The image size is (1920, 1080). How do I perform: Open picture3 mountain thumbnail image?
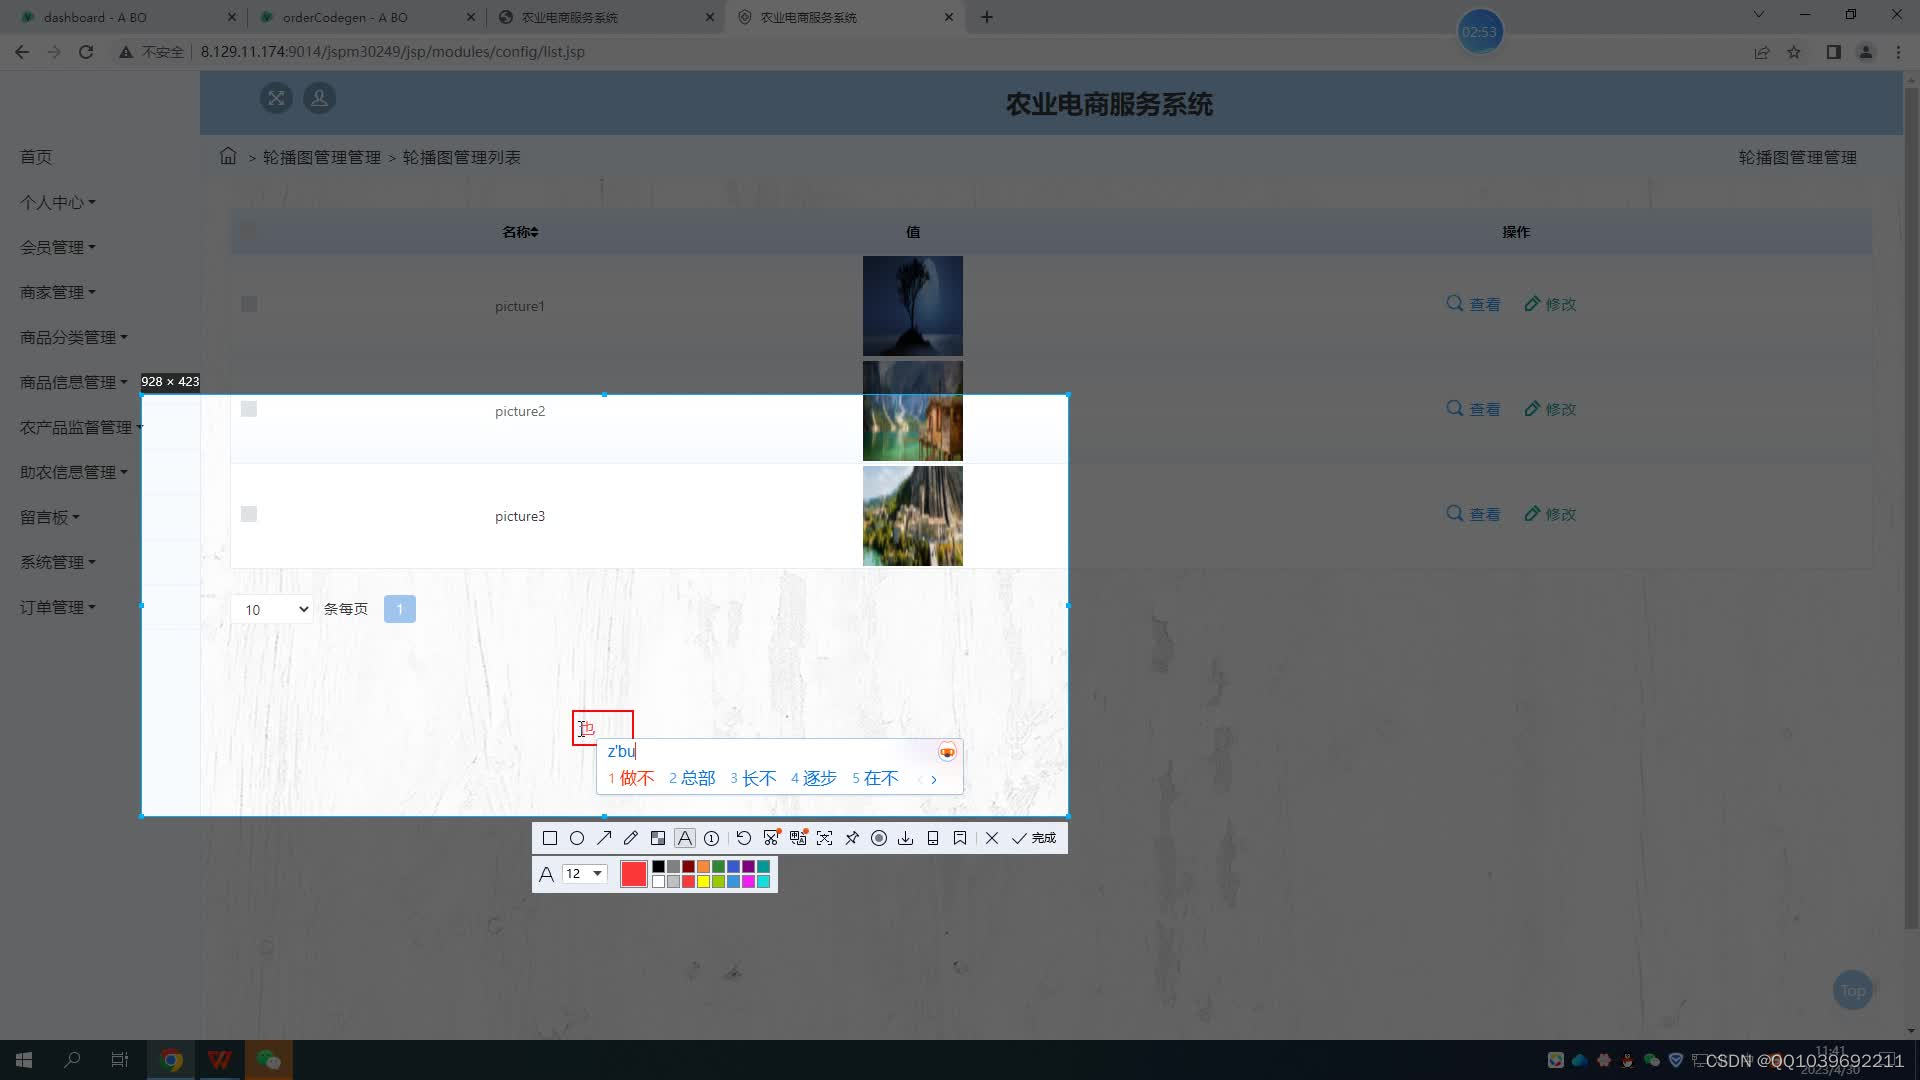913,516
